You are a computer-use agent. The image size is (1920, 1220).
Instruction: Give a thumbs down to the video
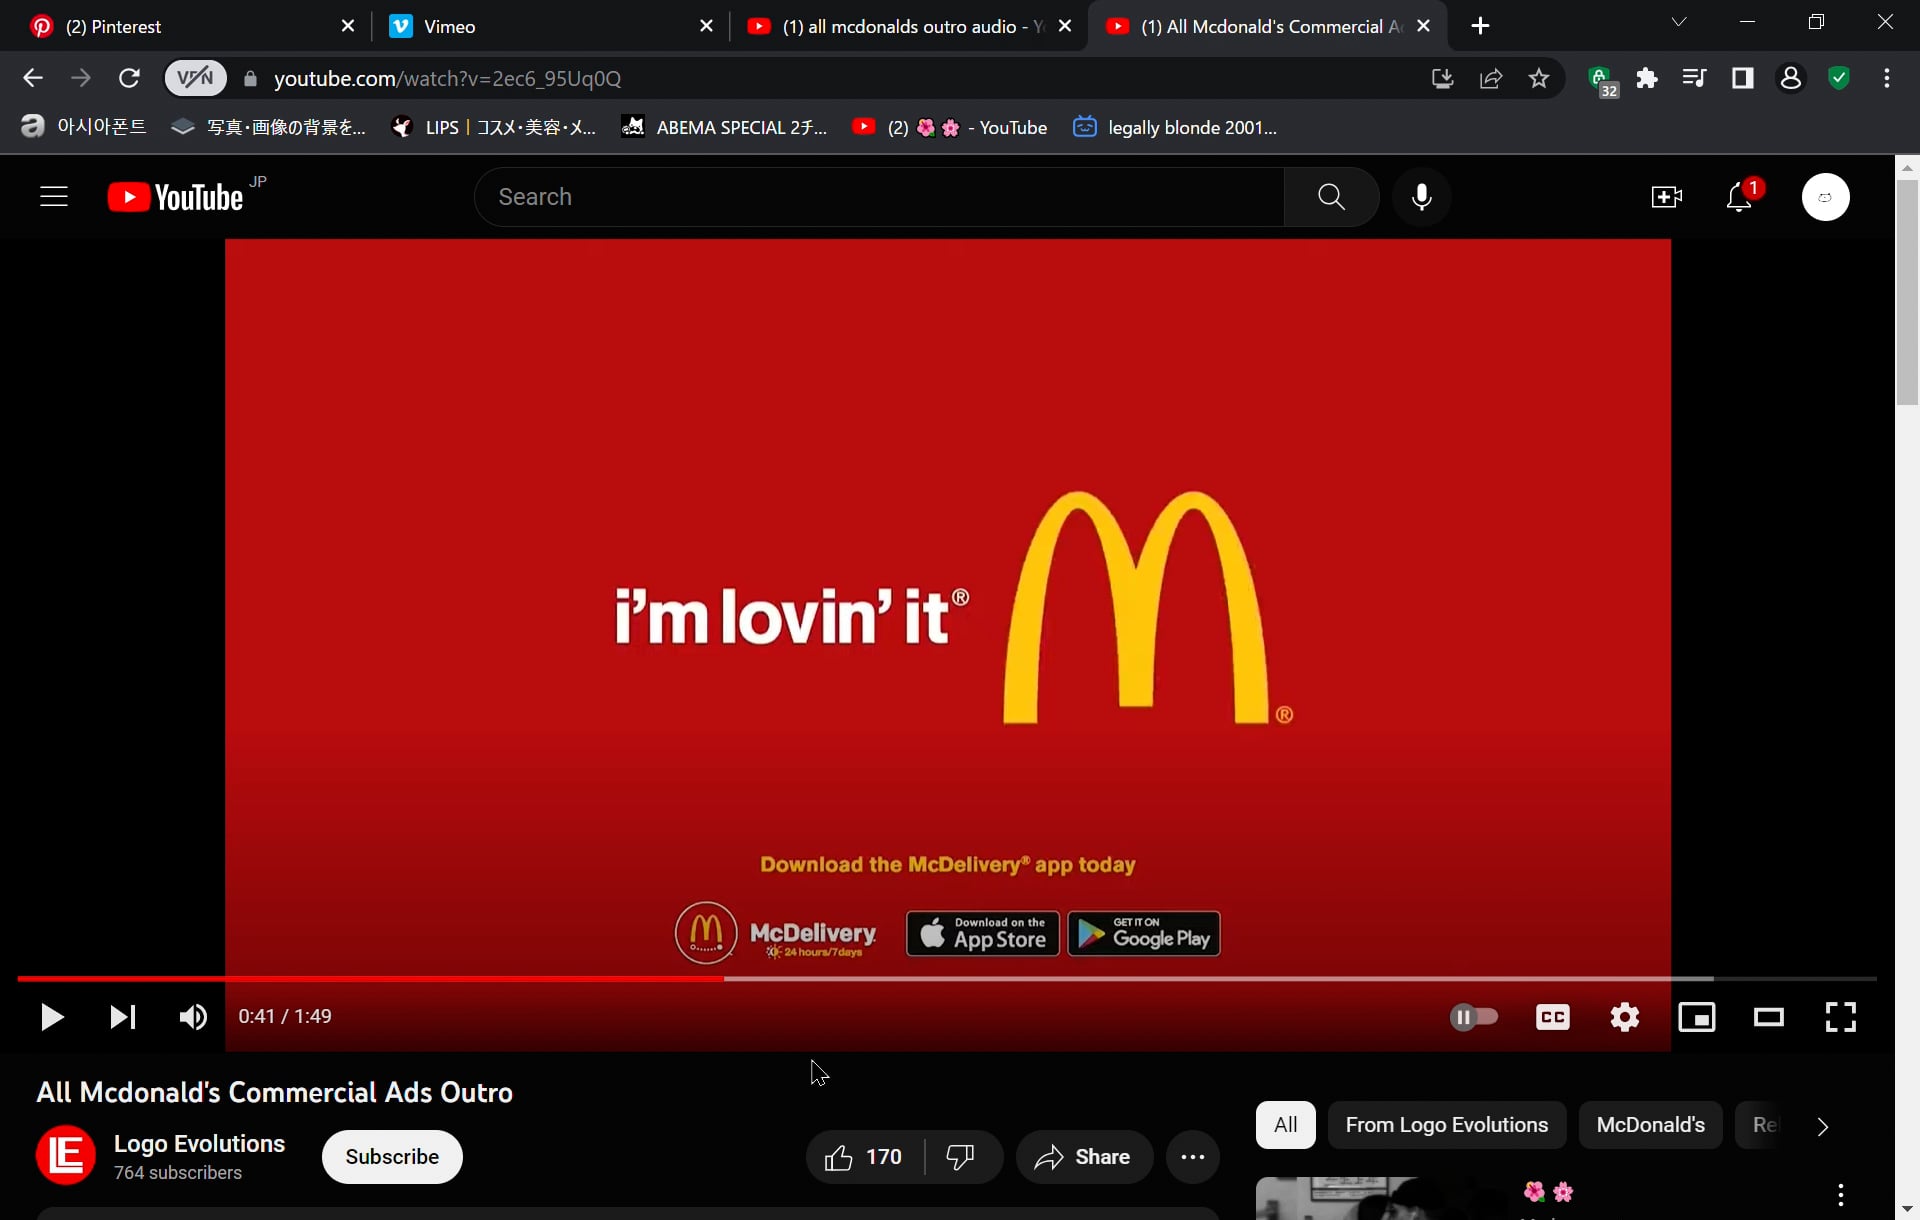click(959, 1157)
